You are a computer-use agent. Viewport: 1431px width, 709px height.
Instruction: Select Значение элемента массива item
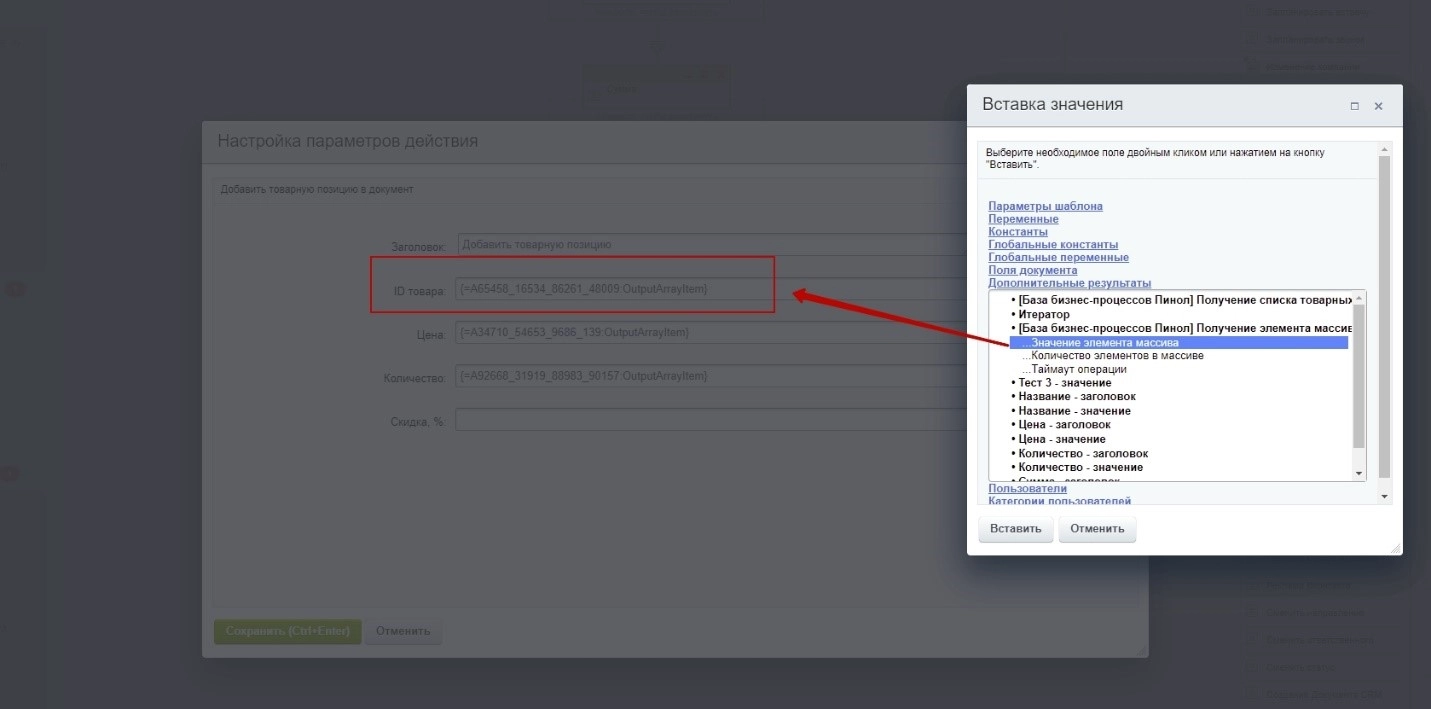[1105, 343]
